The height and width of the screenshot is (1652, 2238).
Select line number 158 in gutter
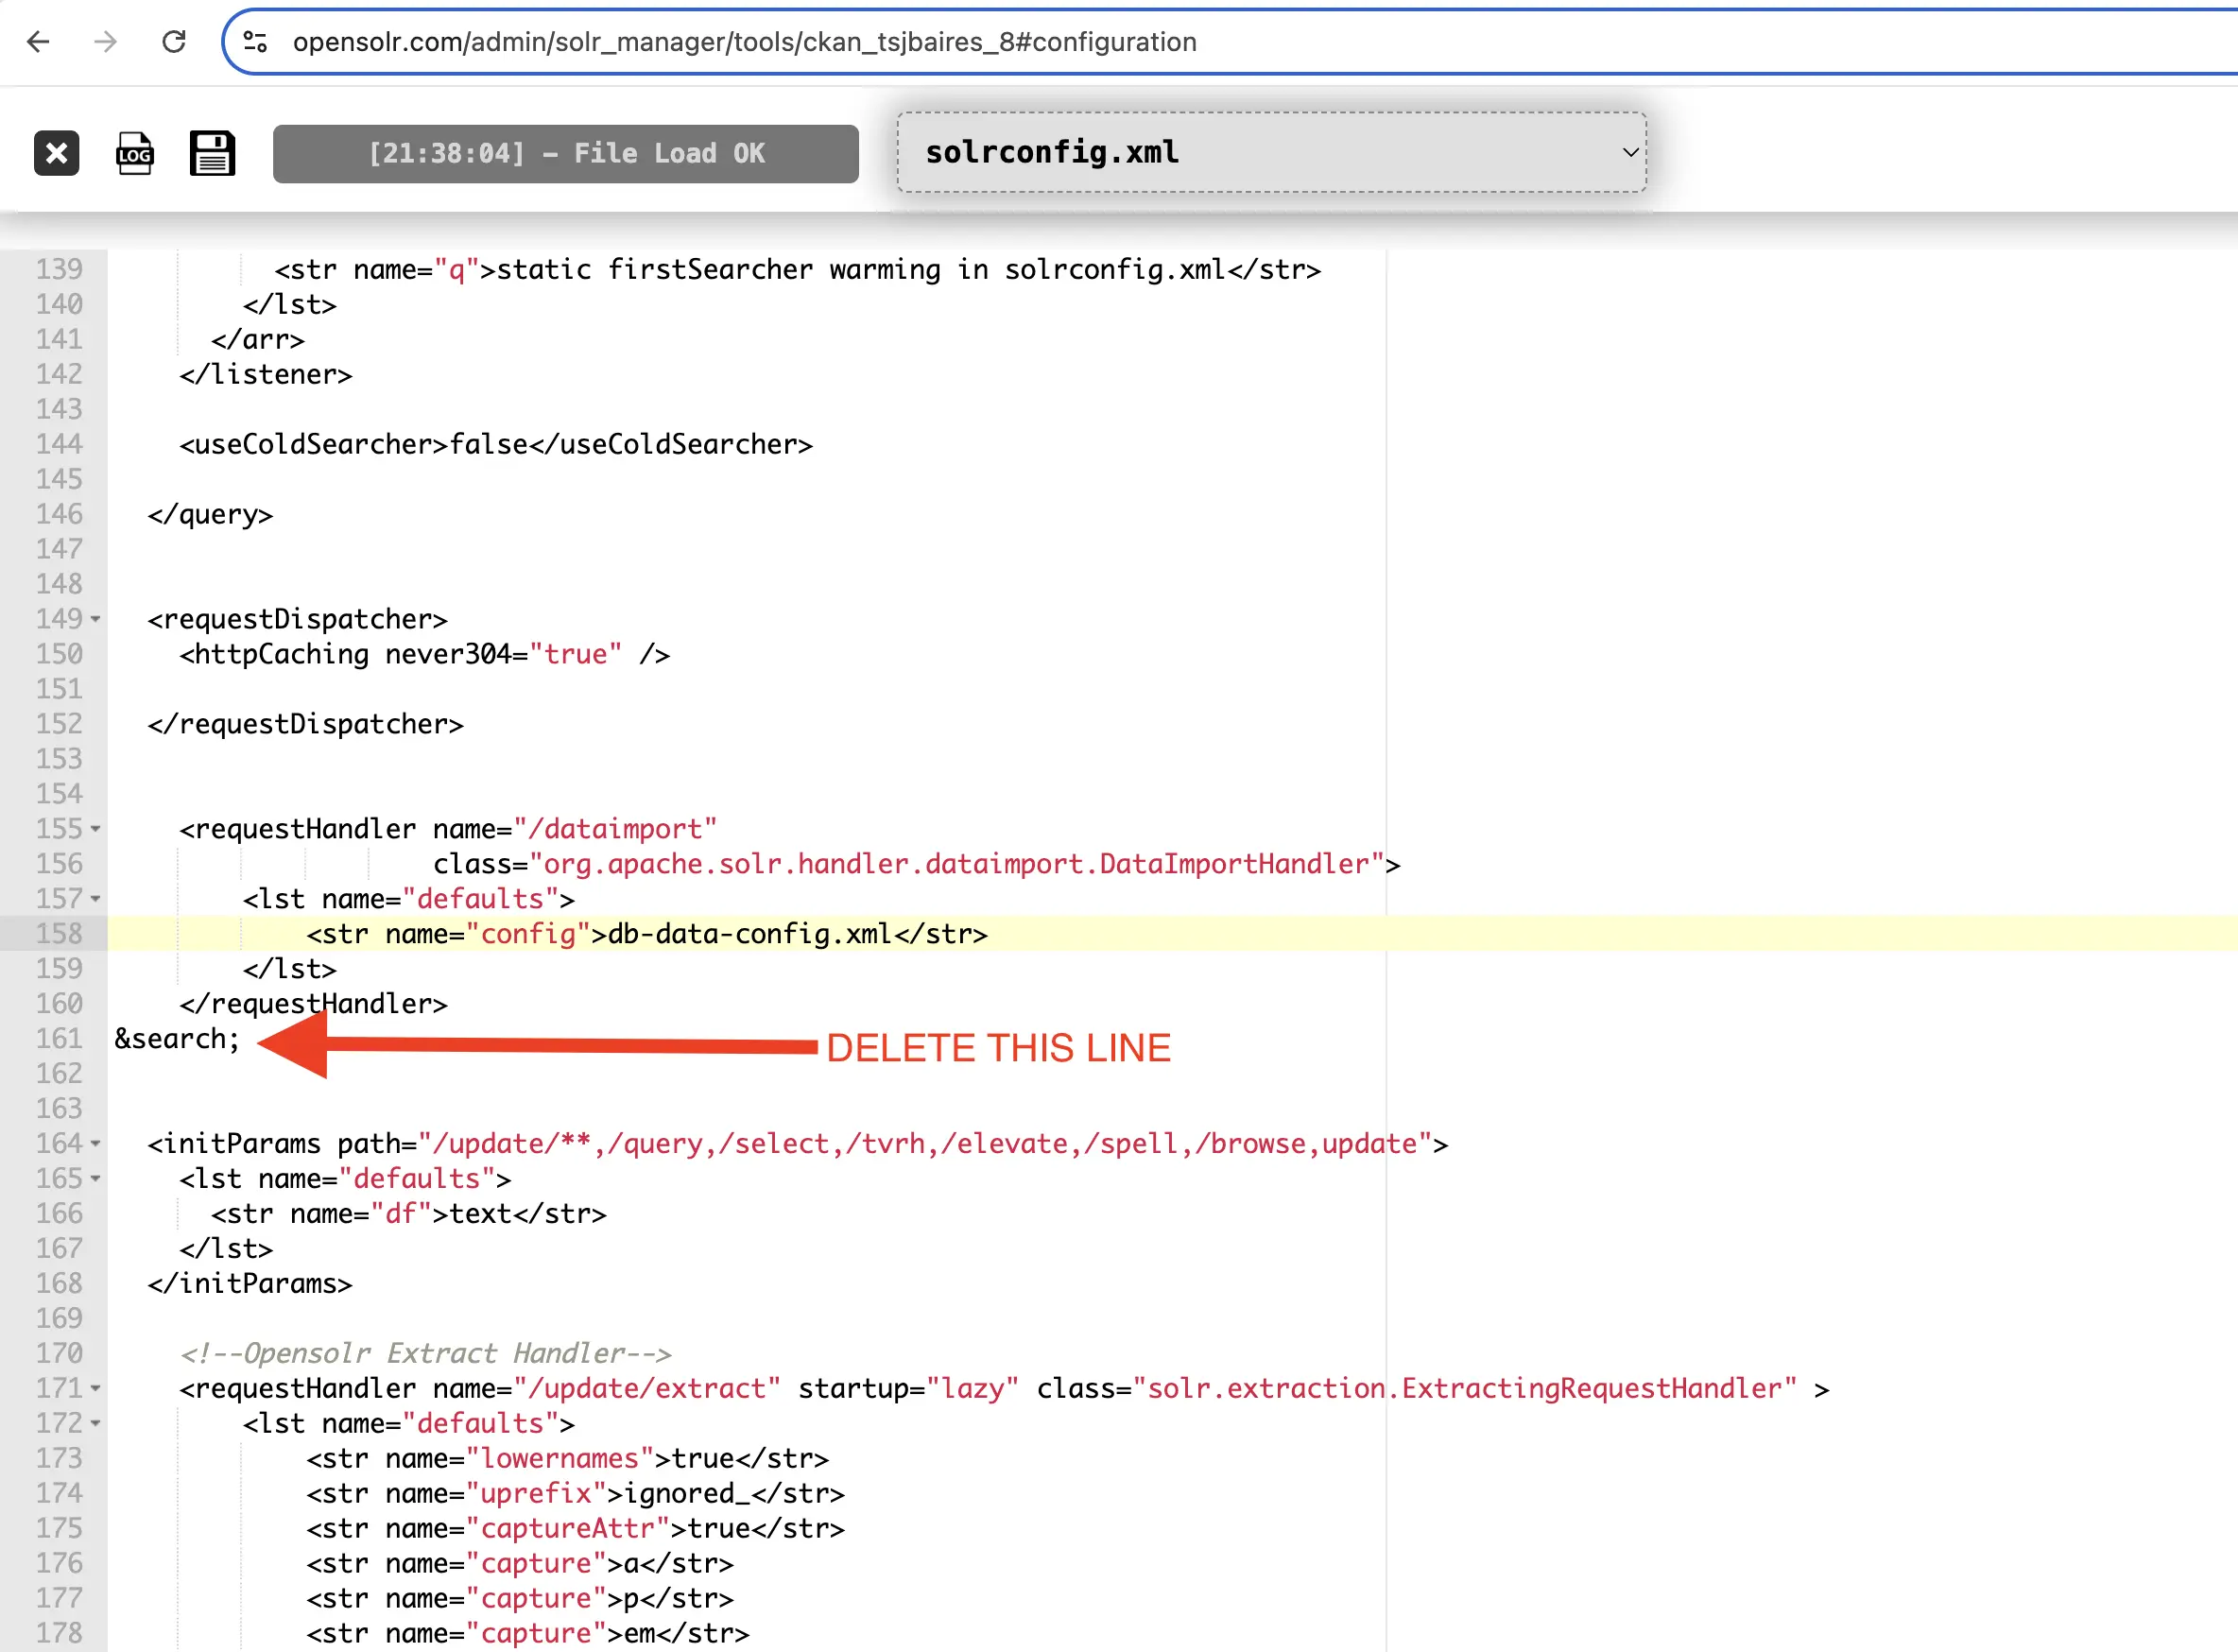pos(58,934)
